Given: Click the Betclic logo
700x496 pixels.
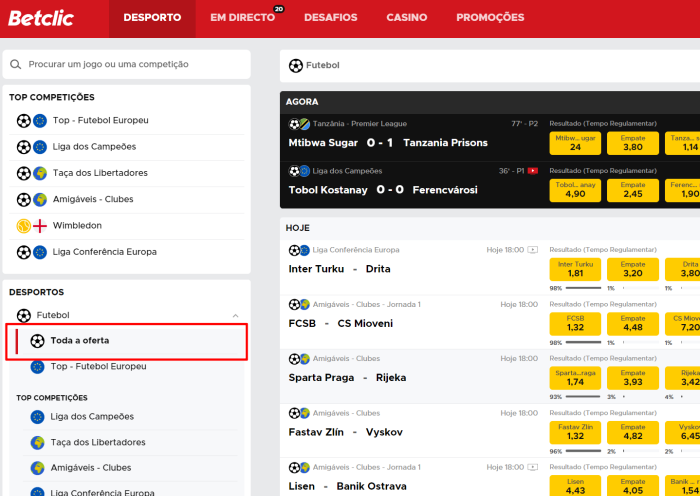Looking at the screenshot, I should pos(41,18).
